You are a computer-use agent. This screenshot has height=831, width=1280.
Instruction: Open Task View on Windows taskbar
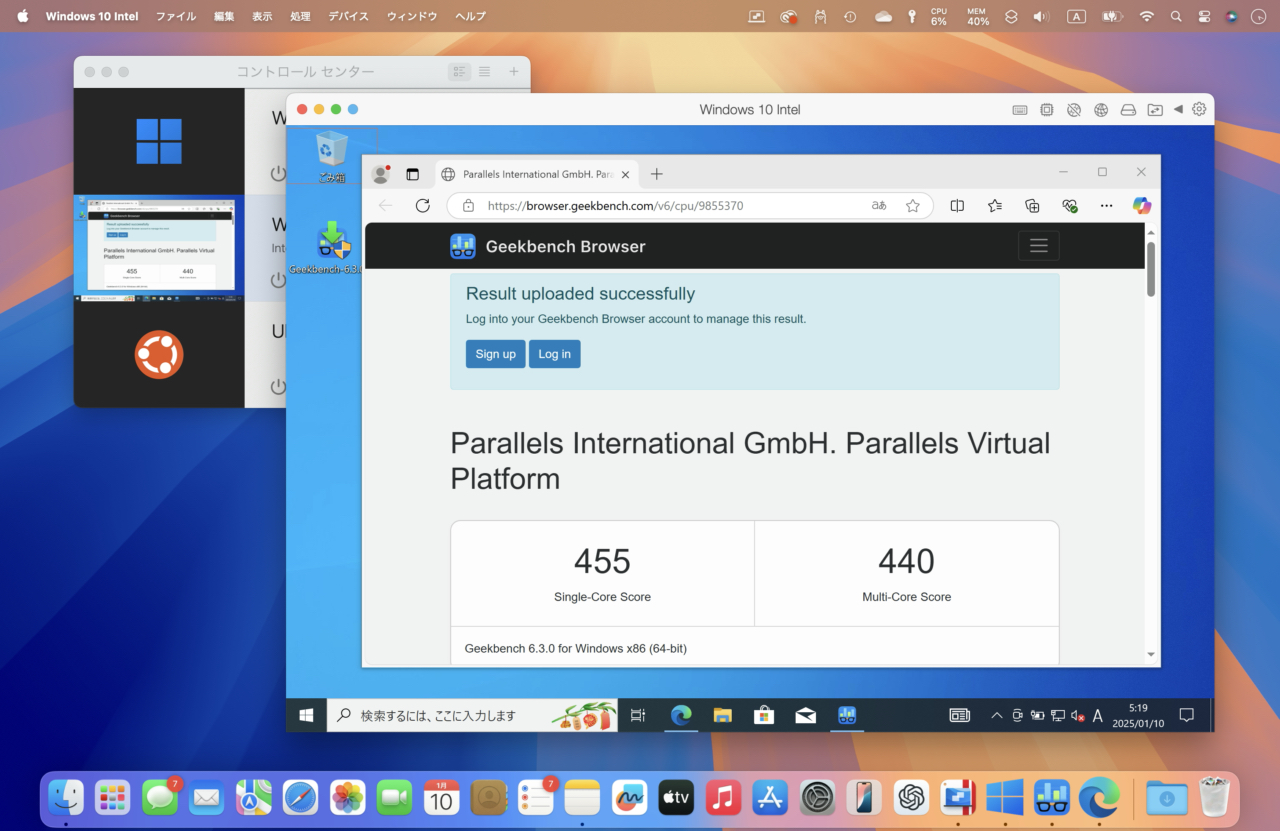(638, 715)
